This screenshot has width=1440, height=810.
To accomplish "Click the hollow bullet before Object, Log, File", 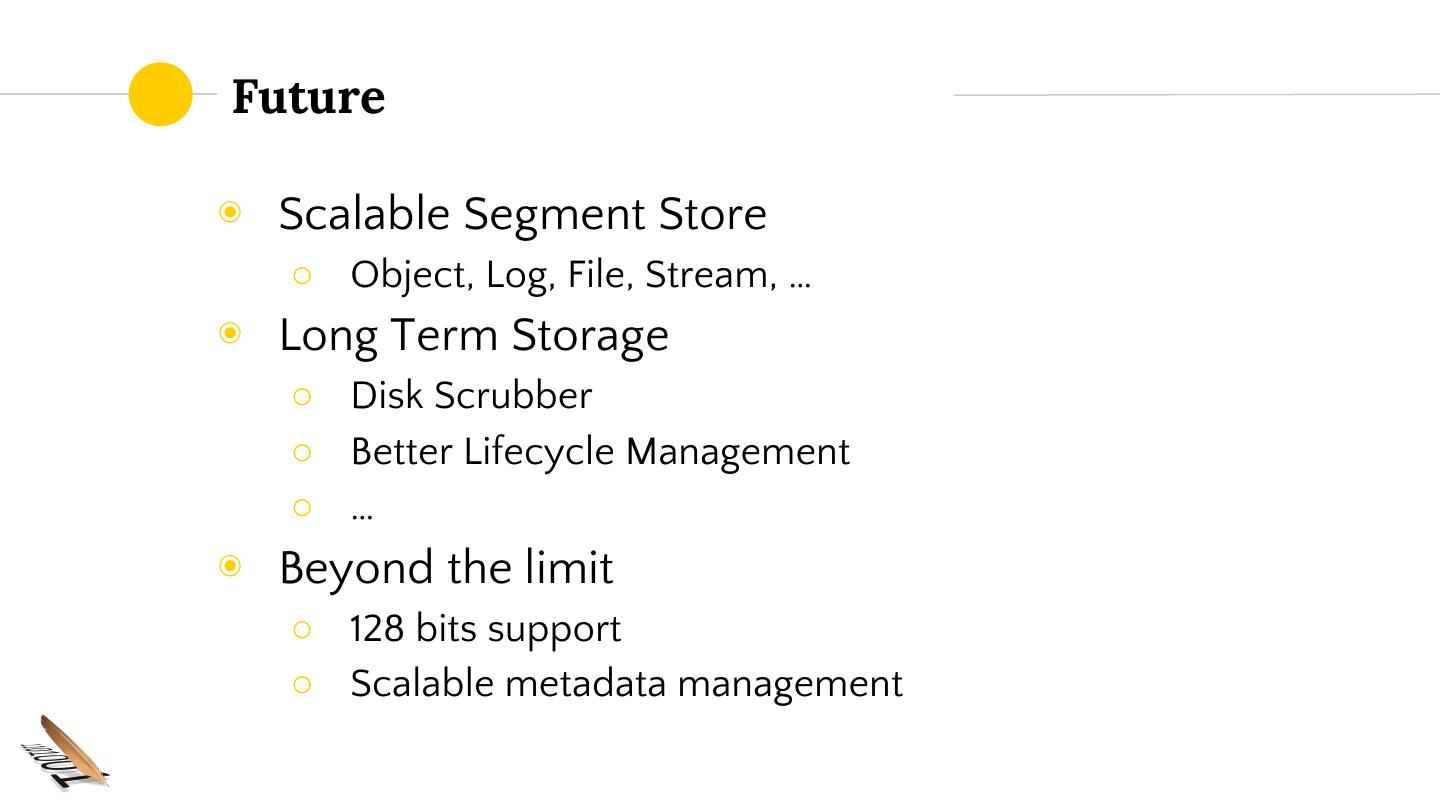I will (303, 275).
